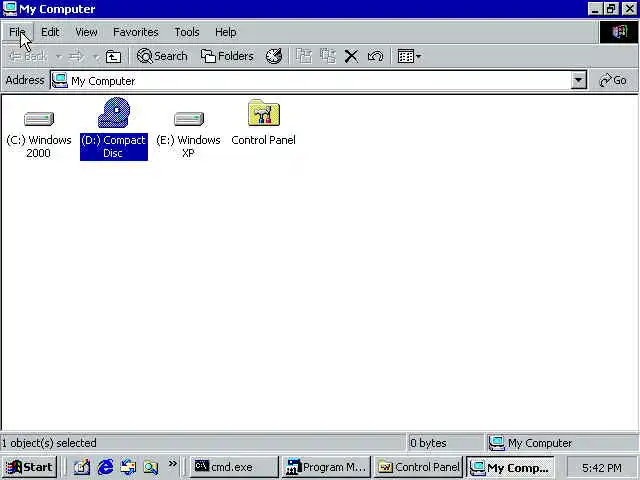
Task: Switch to Control Panel taskbar button
Action: coord(418,467)
